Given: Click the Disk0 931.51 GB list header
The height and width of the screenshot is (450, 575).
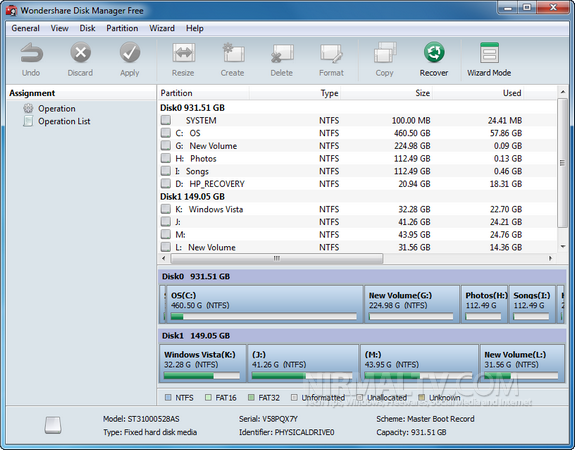Looking at the screenshot, I should (193, 108).
